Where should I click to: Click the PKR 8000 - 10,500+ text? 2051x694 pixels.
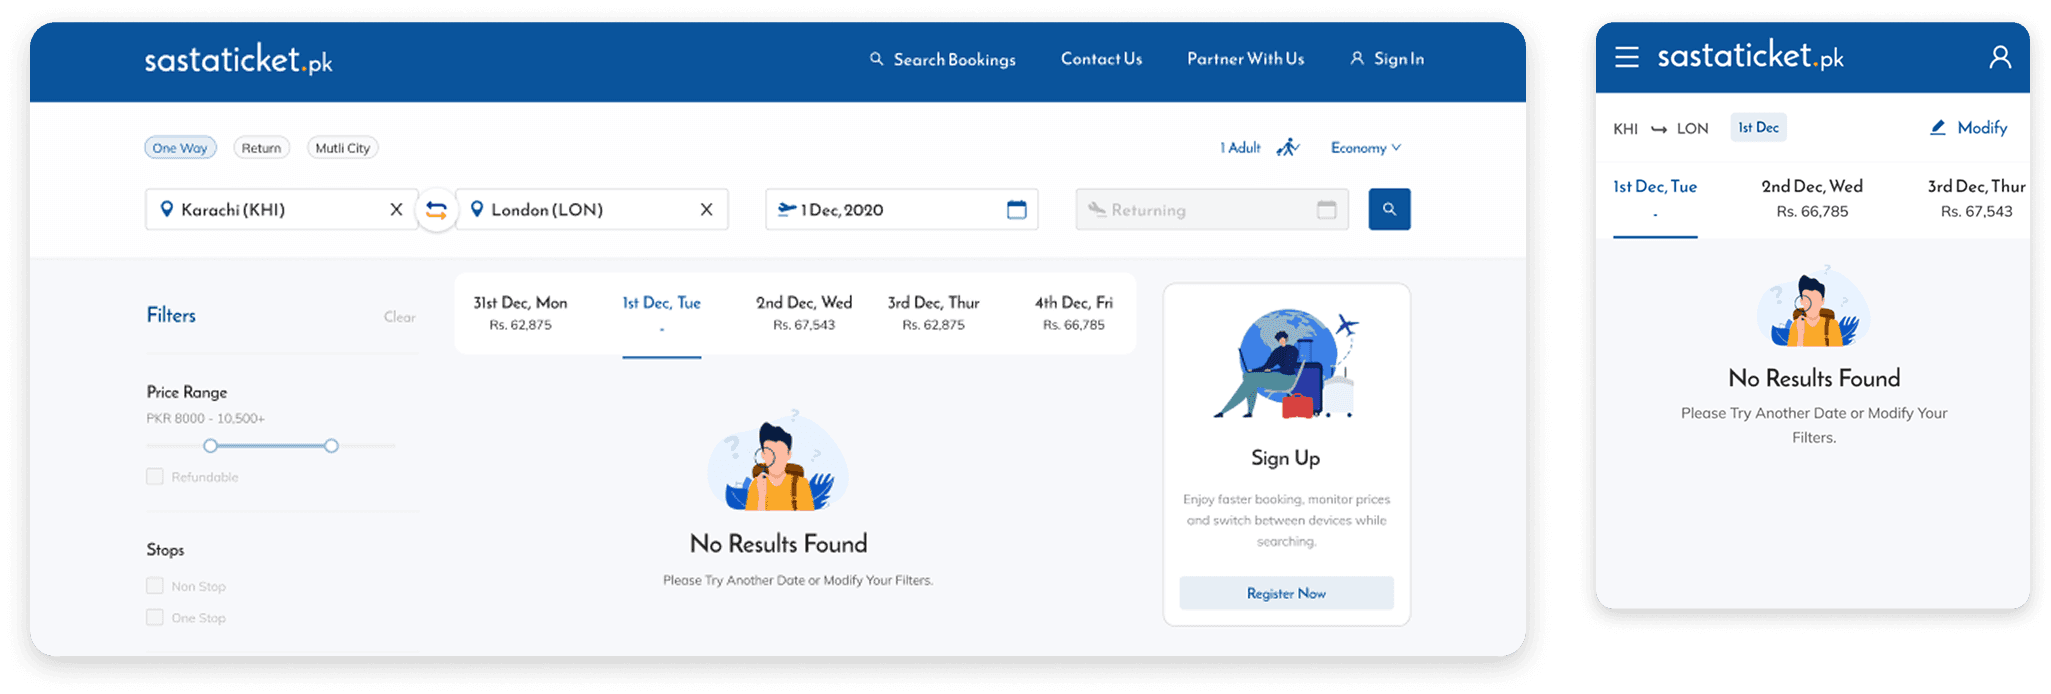[x=205, y=419]
